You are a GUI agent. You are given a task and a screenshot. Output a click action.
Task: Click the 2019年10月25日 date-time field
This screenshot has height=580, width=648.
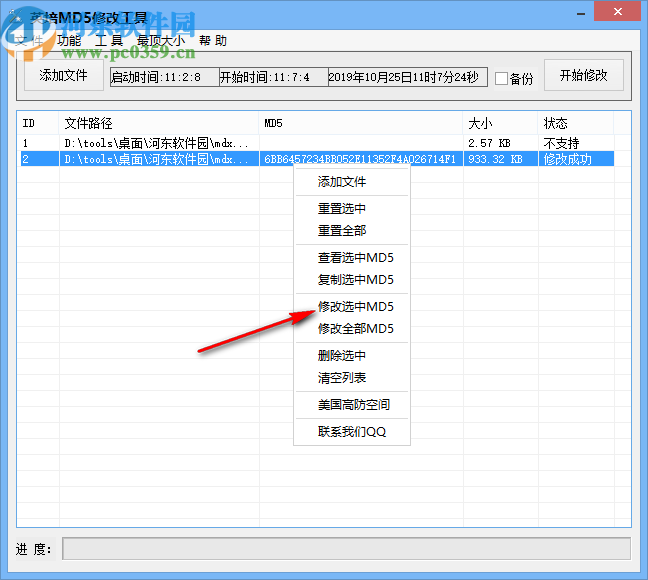(x=407, y=77)
